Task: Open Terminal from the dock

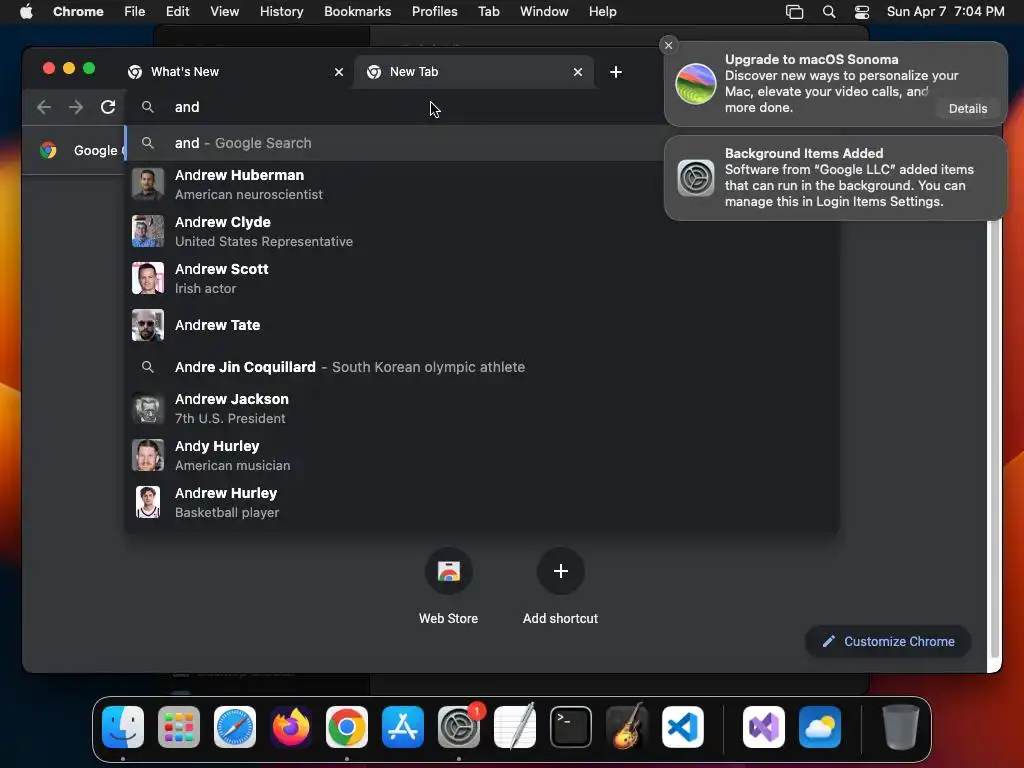Action: coord(571,727)
